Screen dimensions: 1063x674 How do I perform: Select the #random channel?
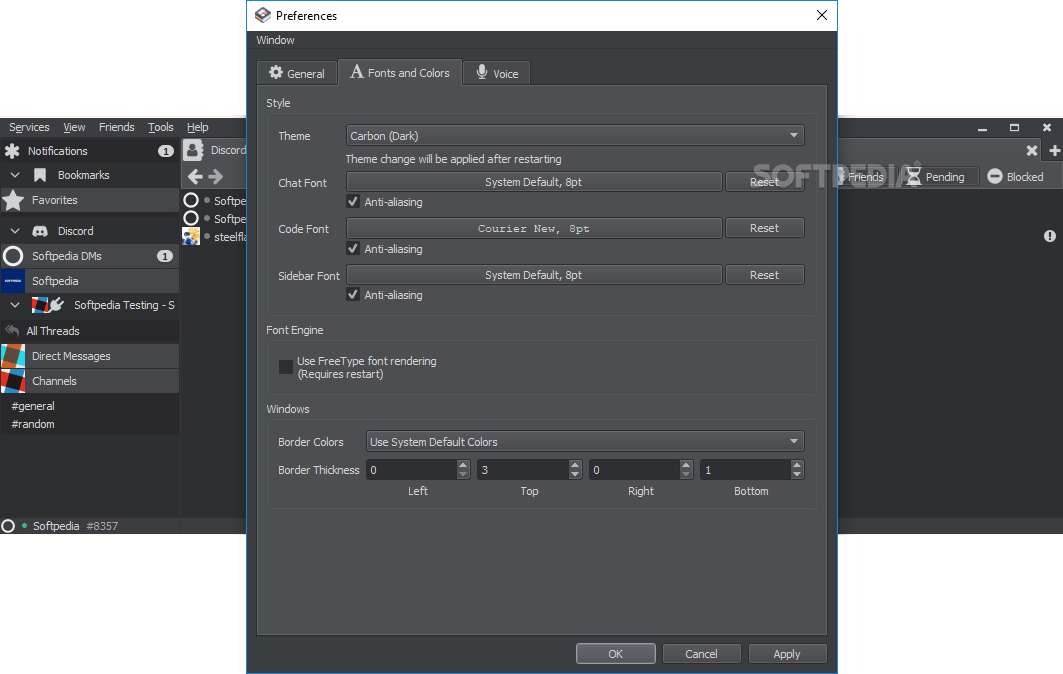[x=35, y=423]
